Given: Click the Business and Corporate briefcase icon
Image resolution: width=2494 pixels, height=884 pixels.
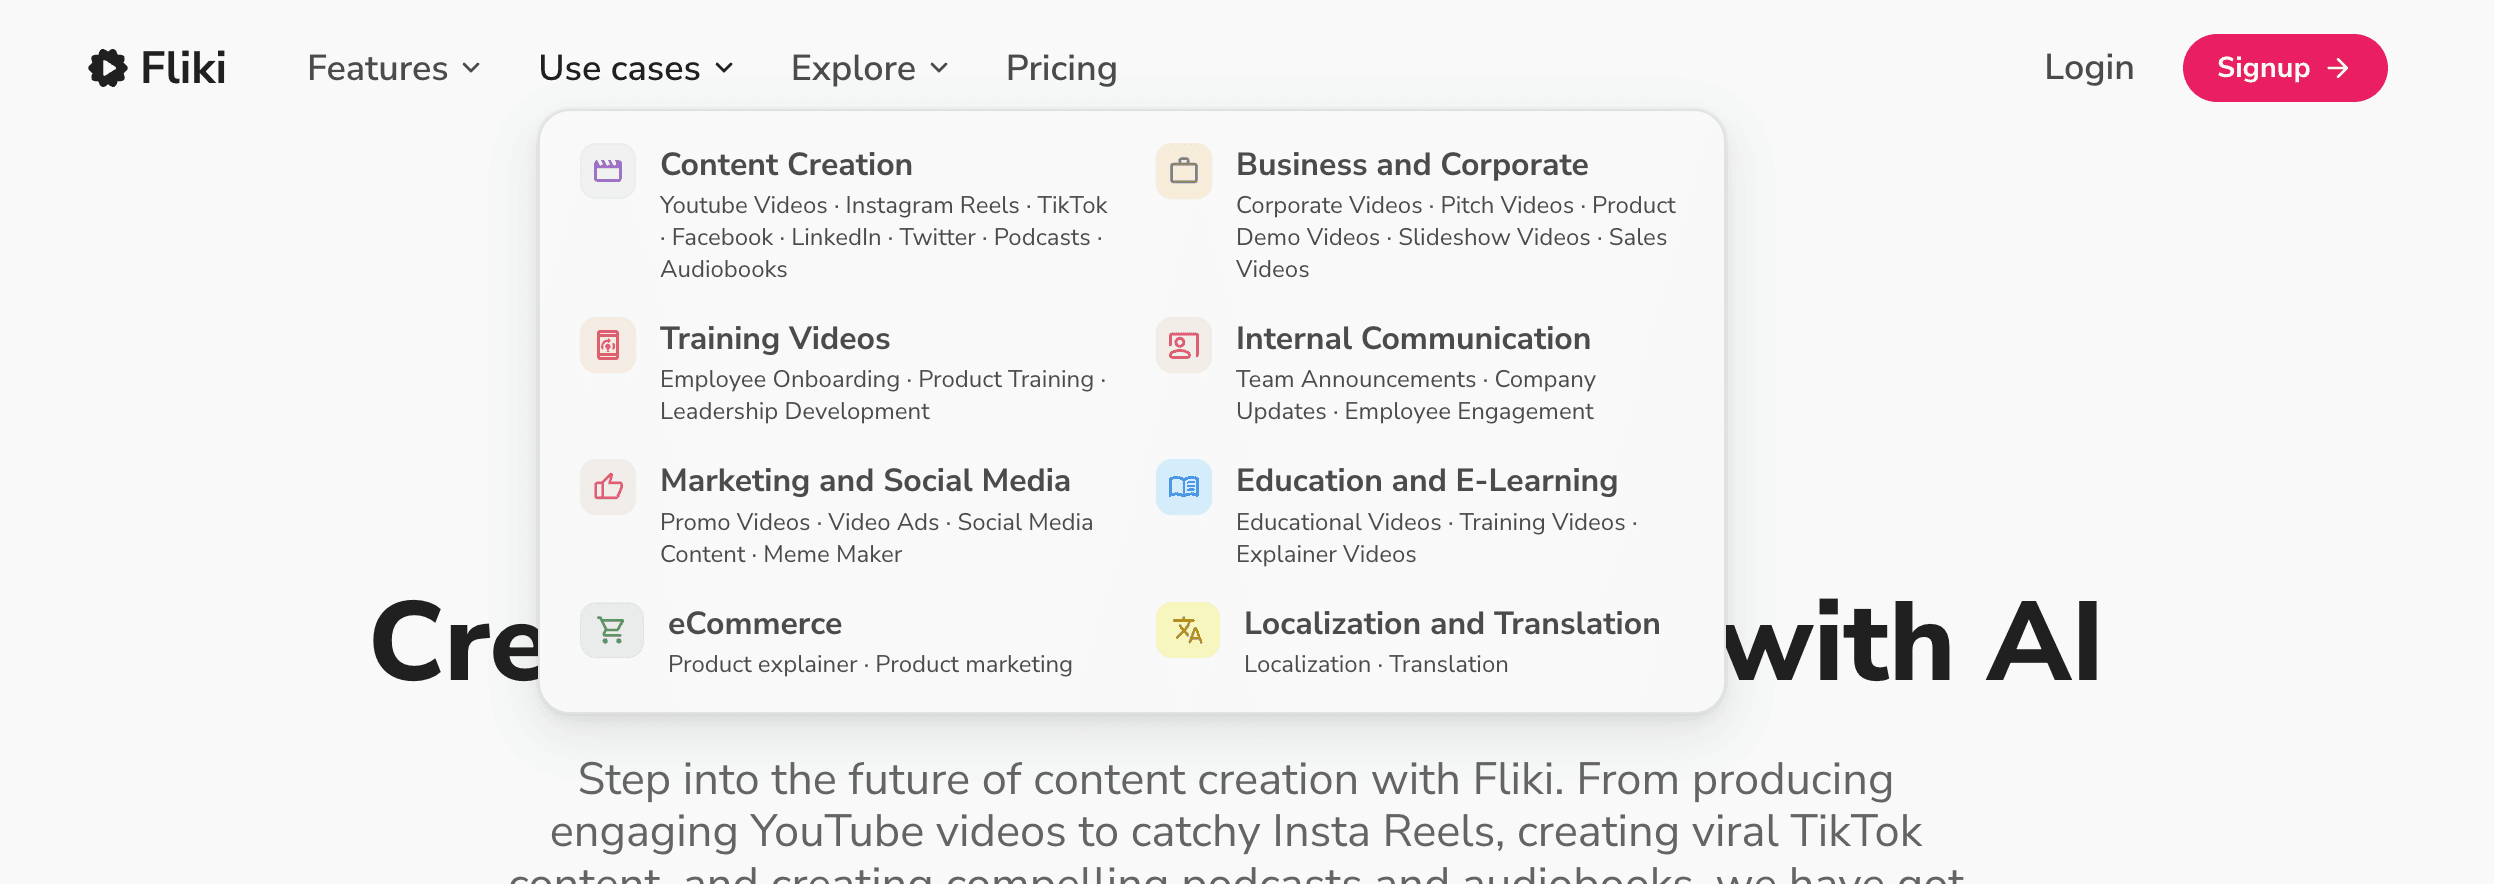Looking at the screenshot, I should coord(1184,171).
